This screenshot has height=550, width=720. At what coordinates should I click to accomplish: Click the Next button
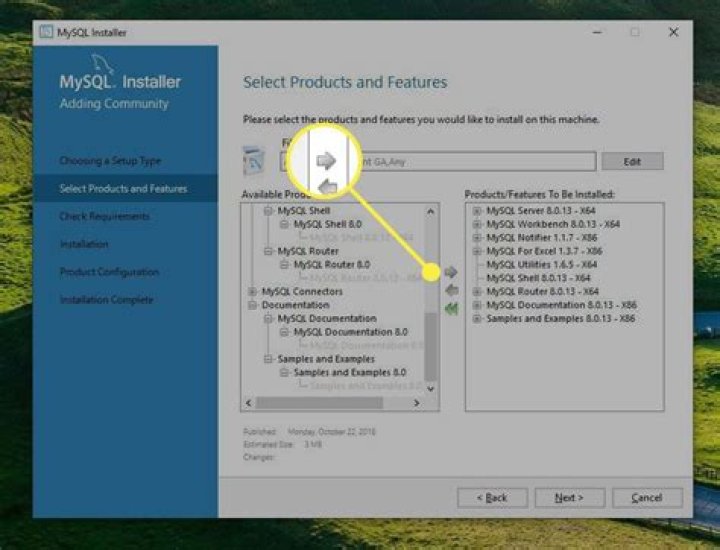click(x=569, y=497)
